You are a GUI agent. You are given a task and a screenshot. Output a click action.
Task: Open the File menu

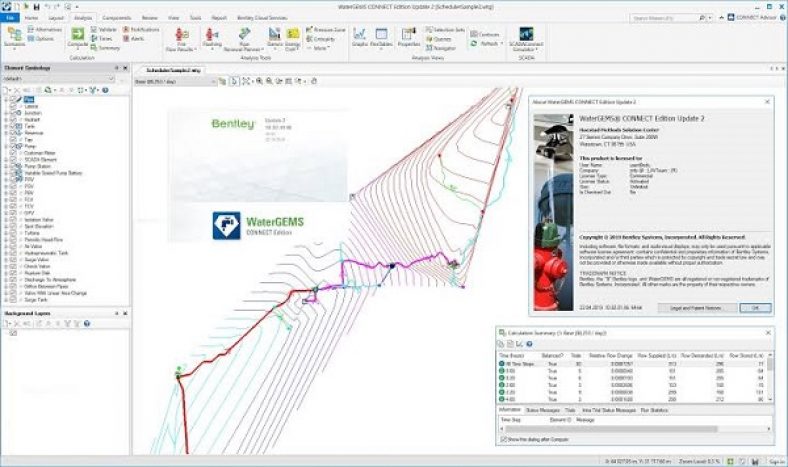tap(10, 18)
